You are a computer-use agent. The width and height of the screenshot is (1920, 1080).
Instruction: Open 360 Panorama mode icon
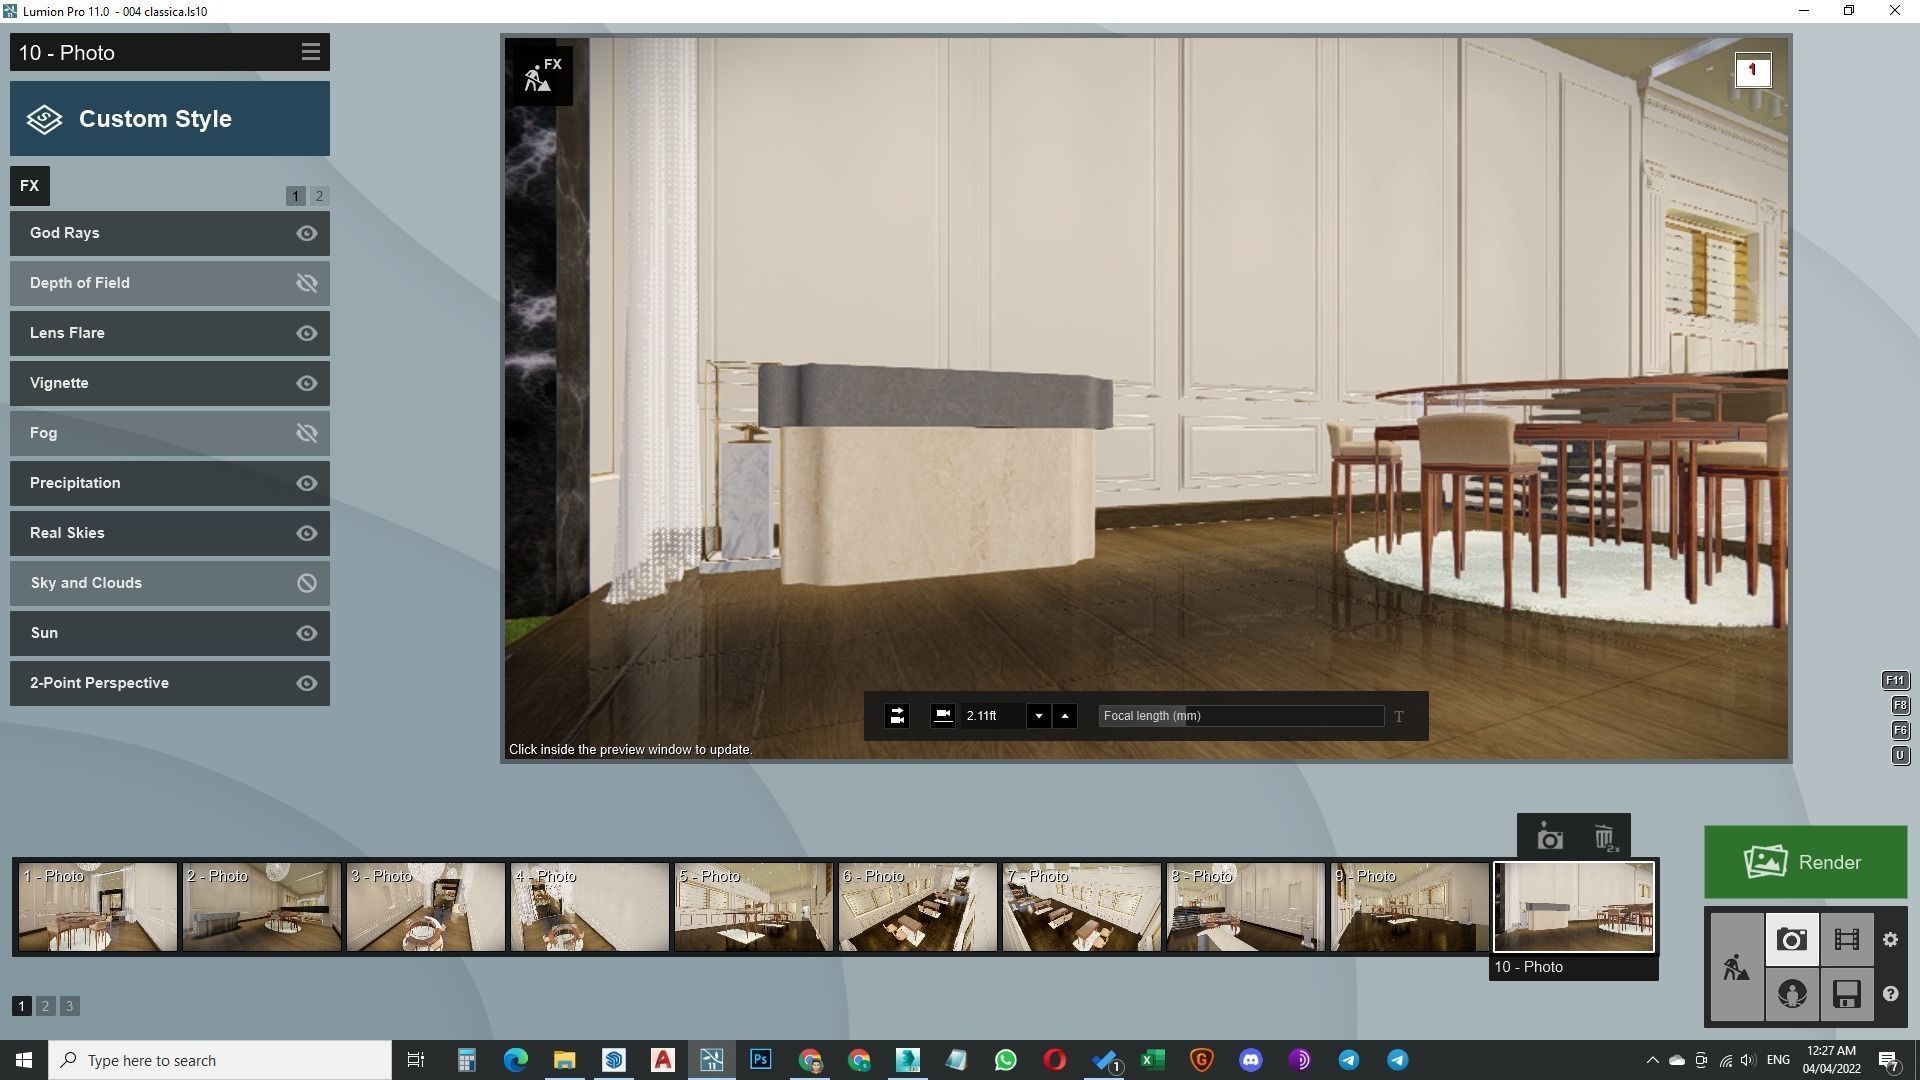(1791, 994)
